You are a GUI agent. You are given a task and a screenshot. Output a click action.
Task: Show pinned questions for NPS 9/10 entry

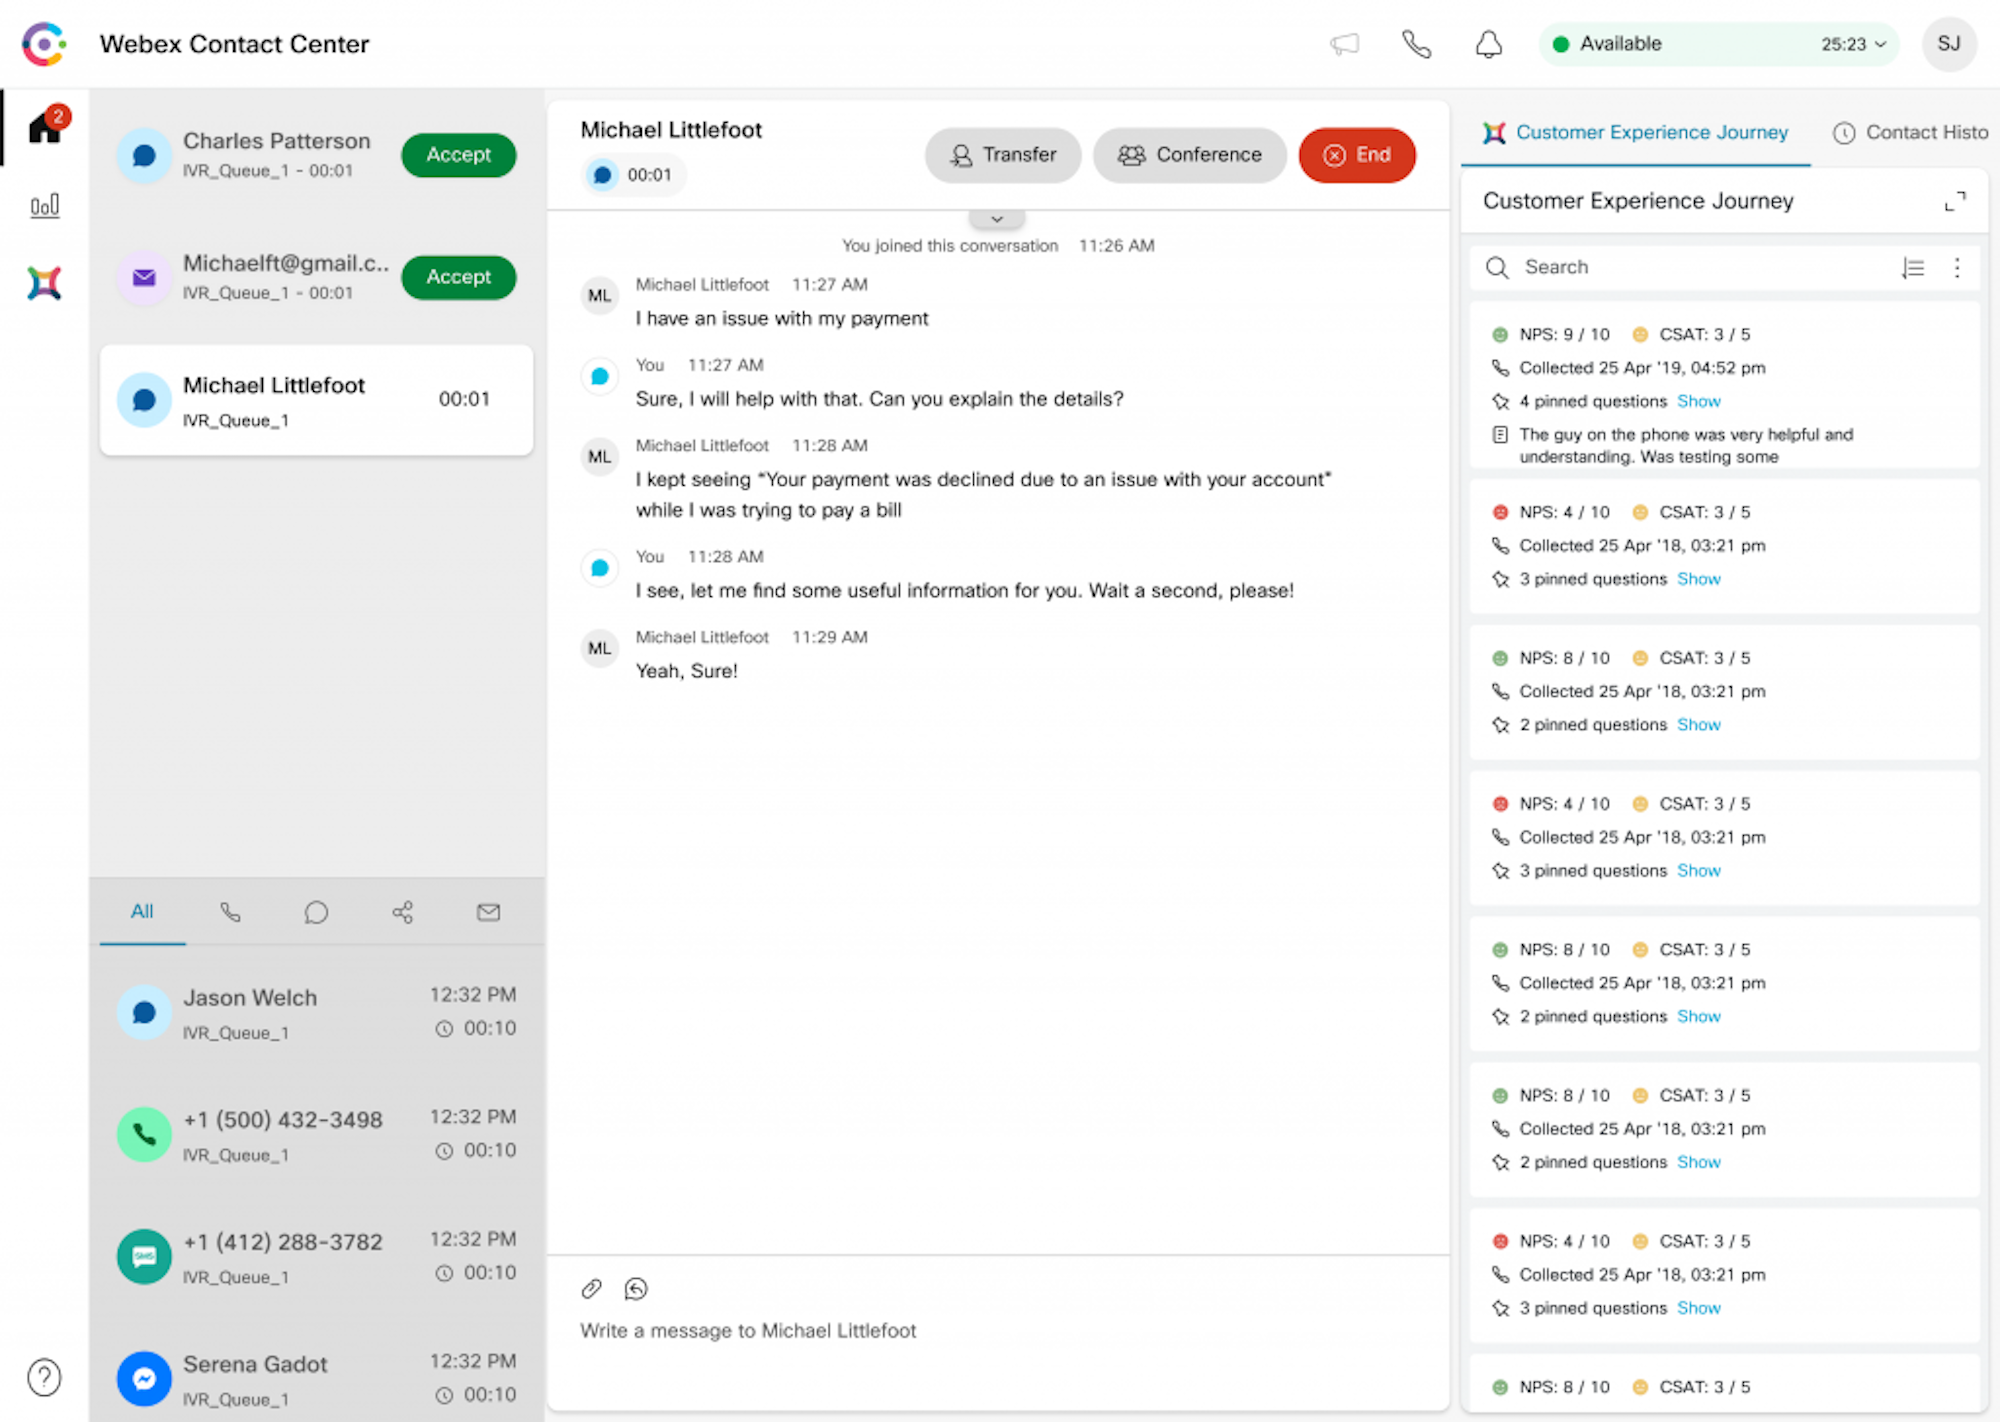pos(1698,400)
